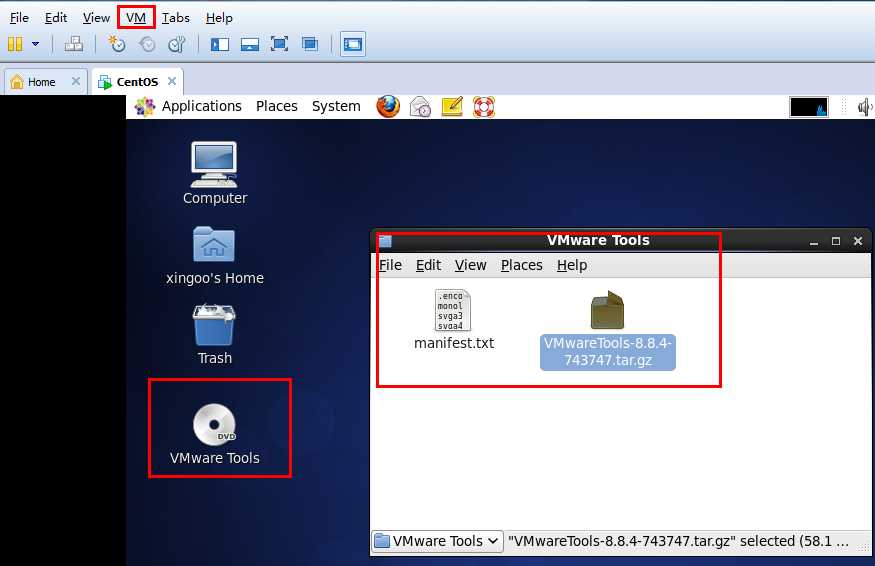Screen dimensions: 875x566
Task: Open File menu in VMware Tools window
Action: coord(390,265)
